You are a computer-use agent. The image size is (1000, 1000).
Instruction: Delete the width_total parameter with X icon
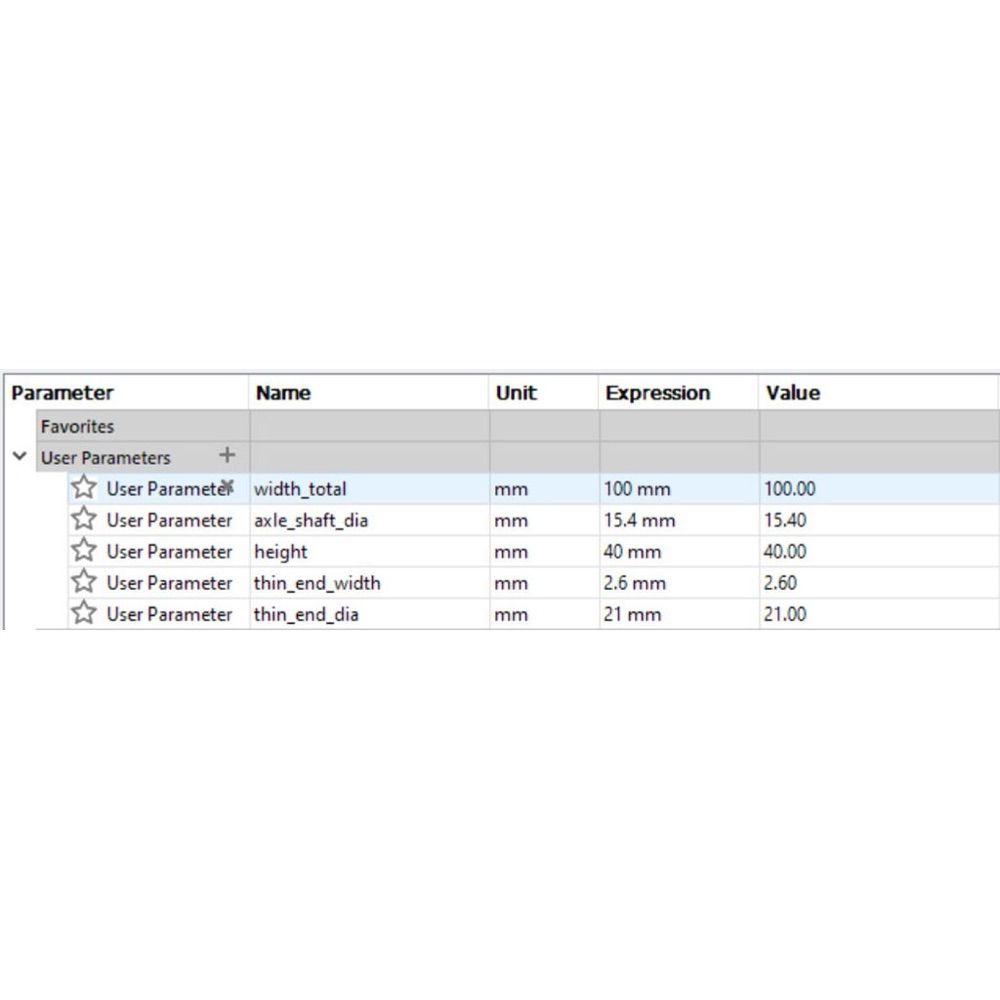pos(228,485)
